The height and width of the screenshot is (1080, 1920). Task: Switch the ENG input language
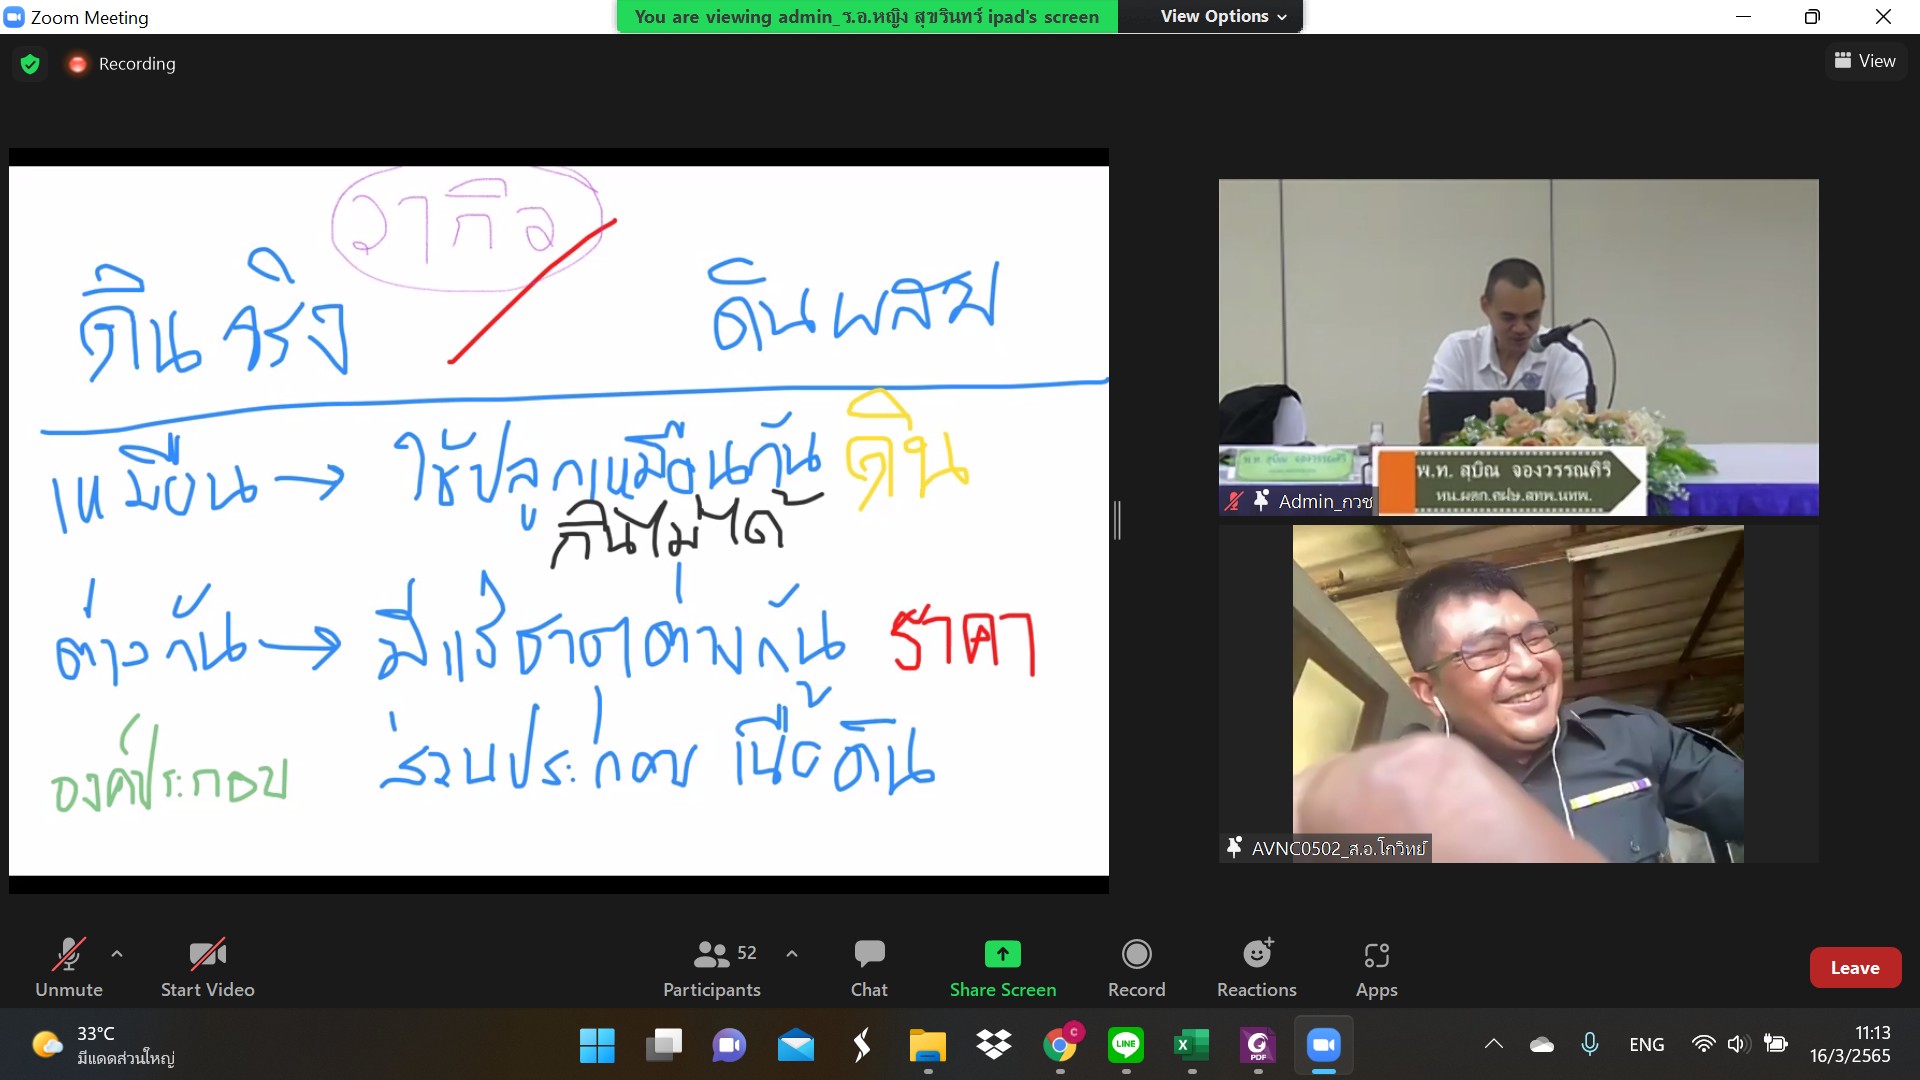point(1646,1045)
